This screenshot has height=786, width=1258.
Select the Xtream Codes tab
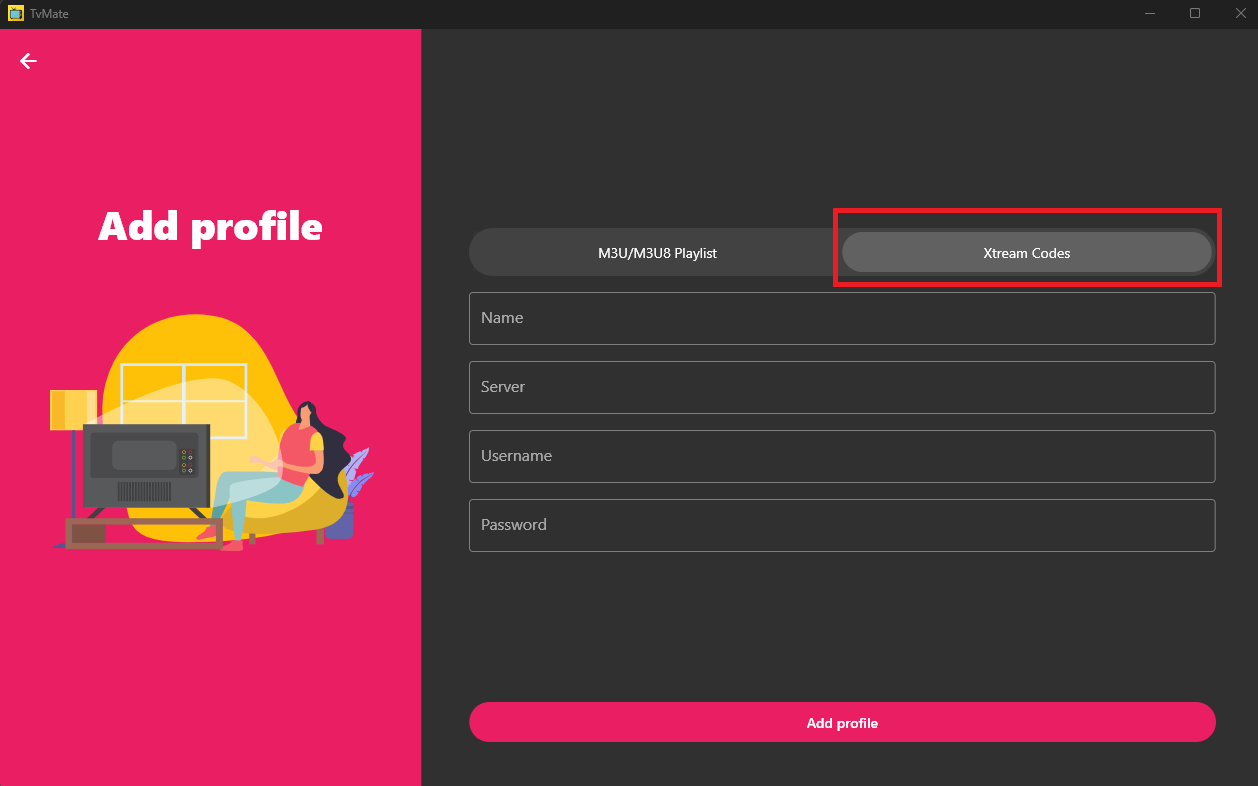point(1026,253)
